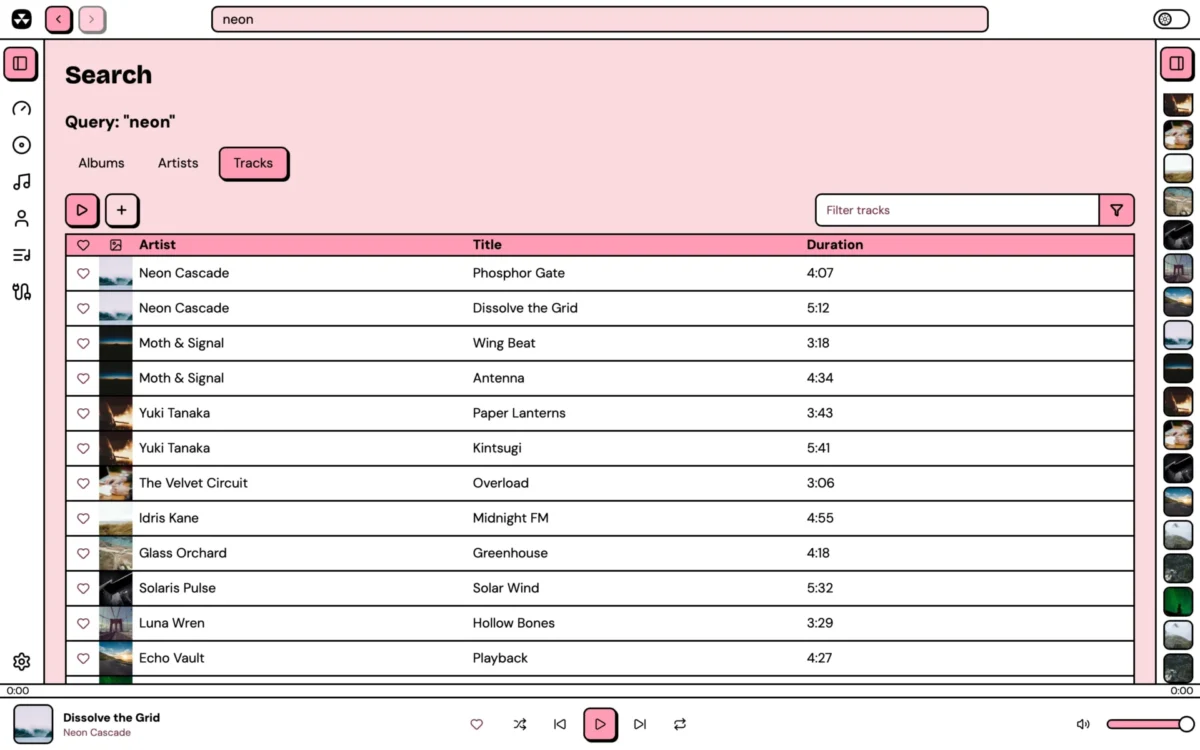The height and width of the screenshot is (750, 1200).
Task: Favorite the Phosphor Gate track
Action: point(83,273)
